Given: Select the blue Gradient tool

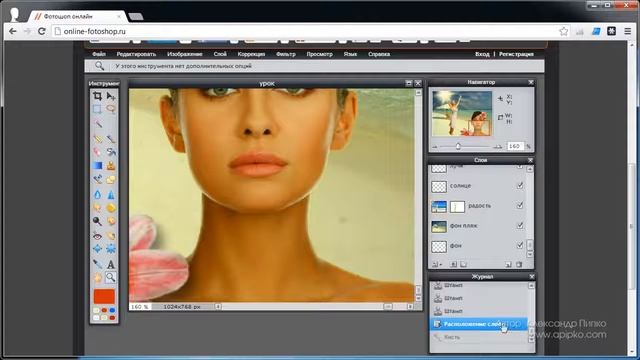Looking at the screenshot, I should (97, 166).
